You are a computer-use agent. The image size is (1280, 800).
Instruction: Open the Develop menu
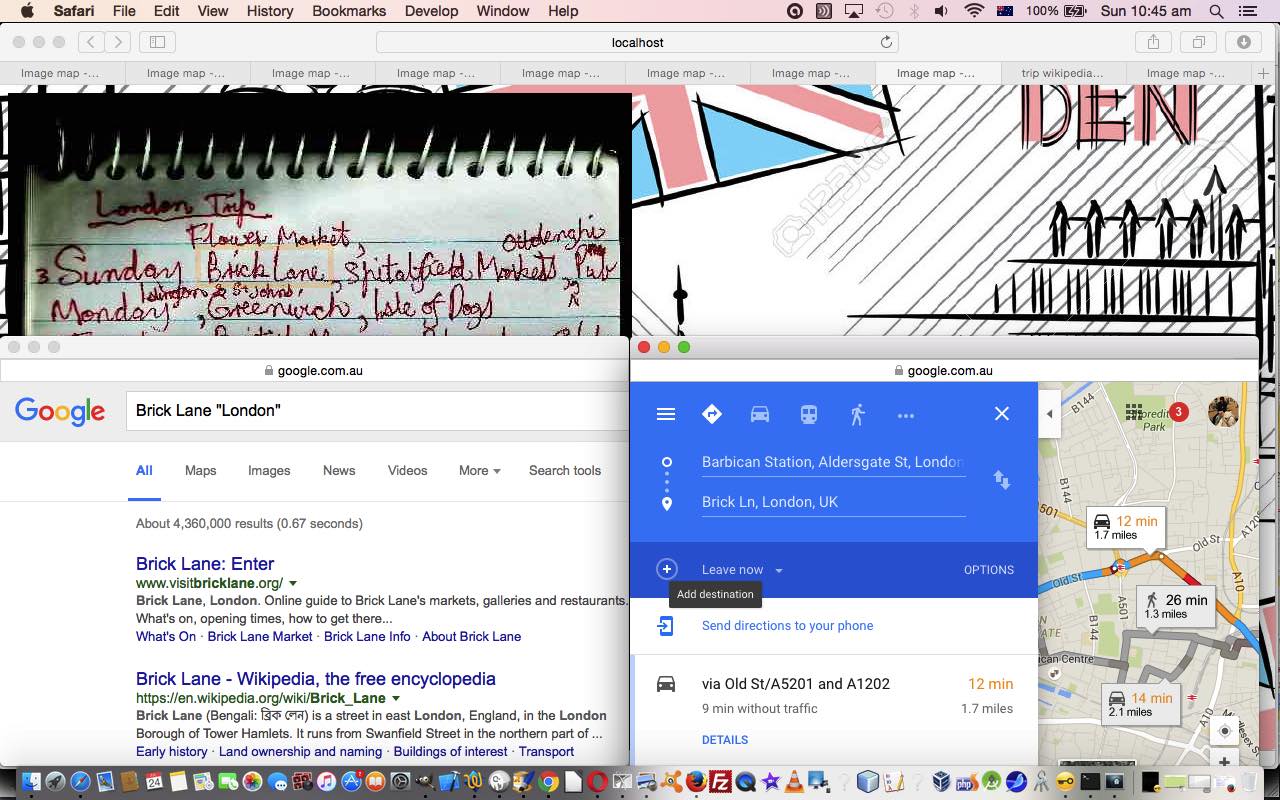[431, 11]
